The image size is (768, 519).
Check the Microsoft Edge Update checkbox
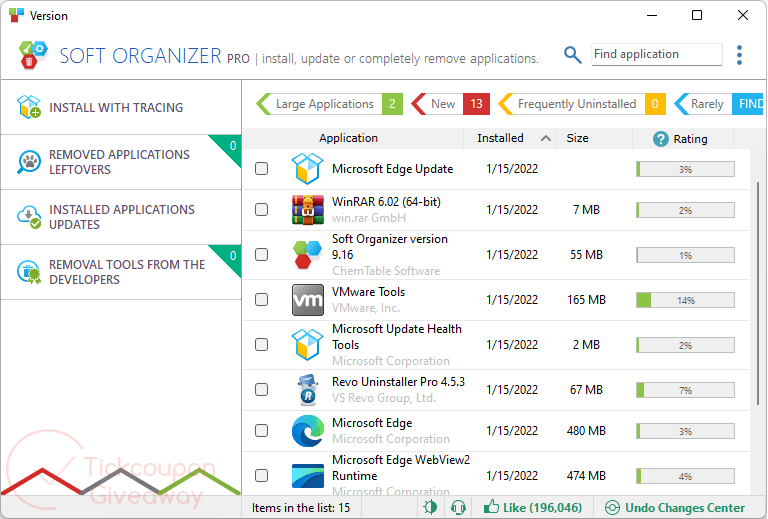point(262,168)
